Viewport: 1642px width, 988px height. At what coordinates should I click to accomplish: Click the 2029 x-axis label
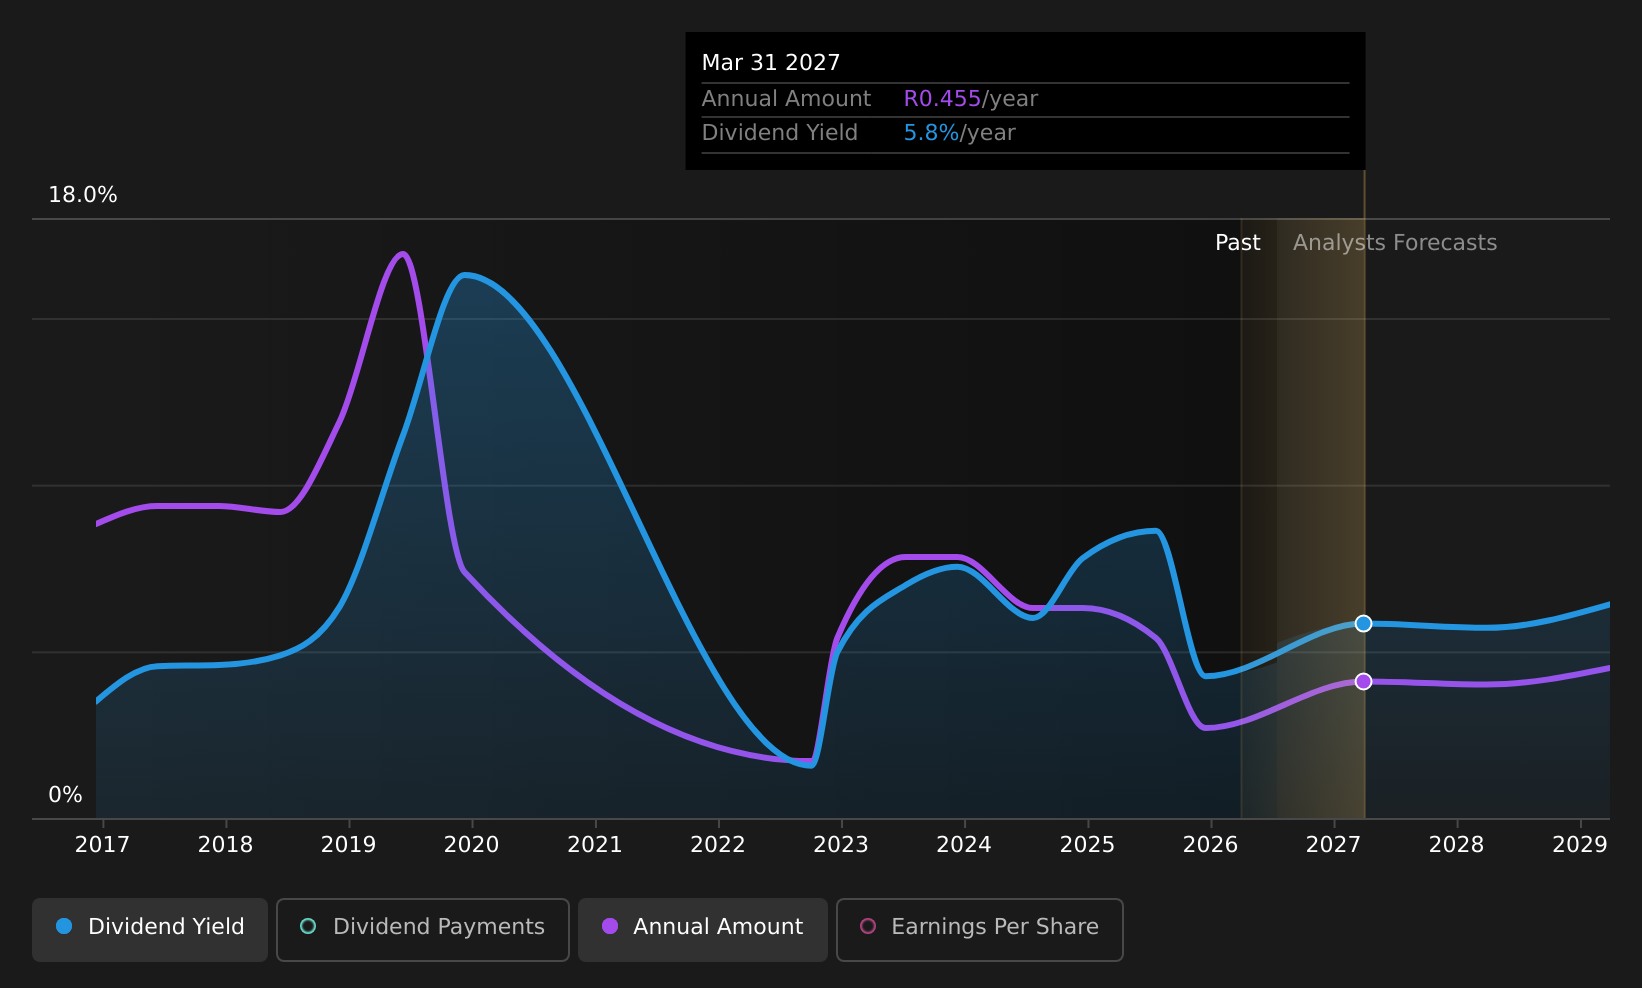click(x=1579, y=845)
